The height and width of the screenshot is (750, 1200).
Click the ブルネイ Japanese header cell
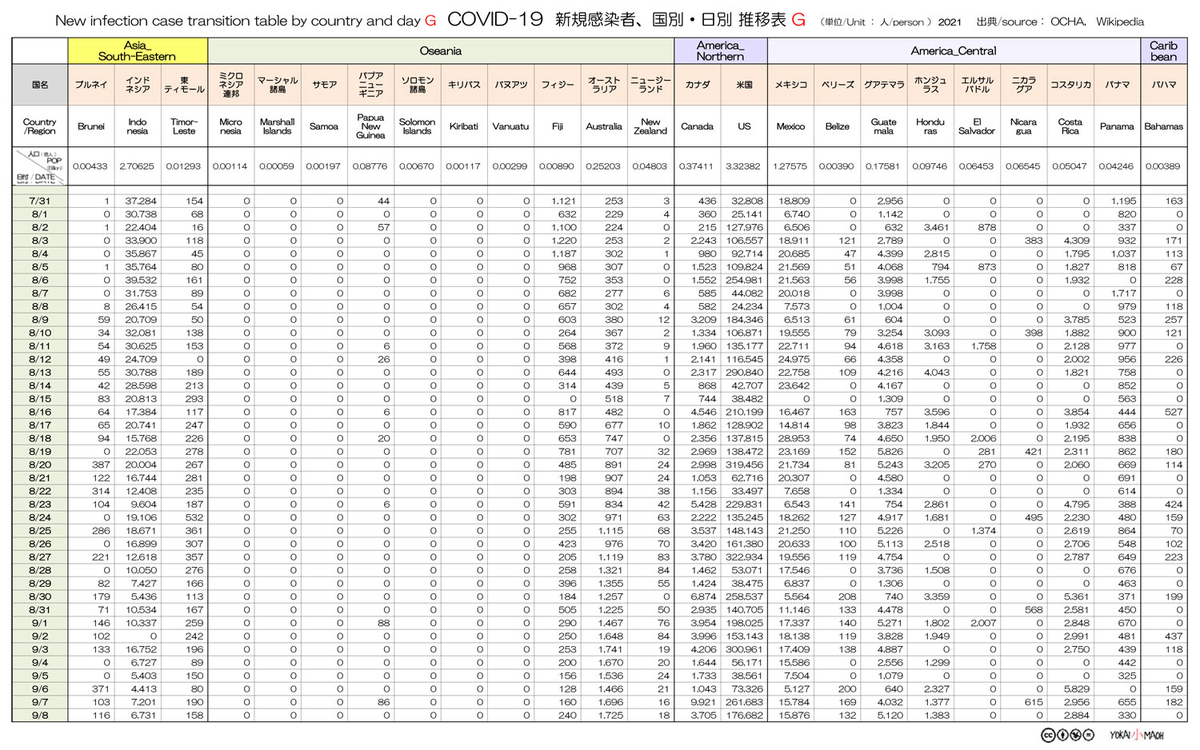pos(92,86)
